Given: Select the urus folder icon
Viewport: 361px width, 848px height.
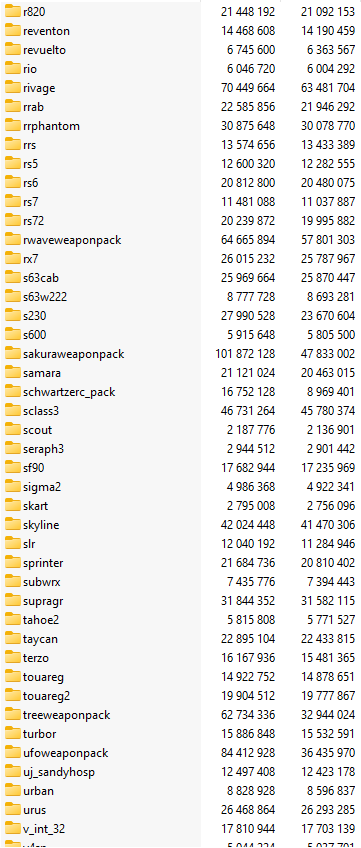Looking at the screenshot, I should click(12, 810).
